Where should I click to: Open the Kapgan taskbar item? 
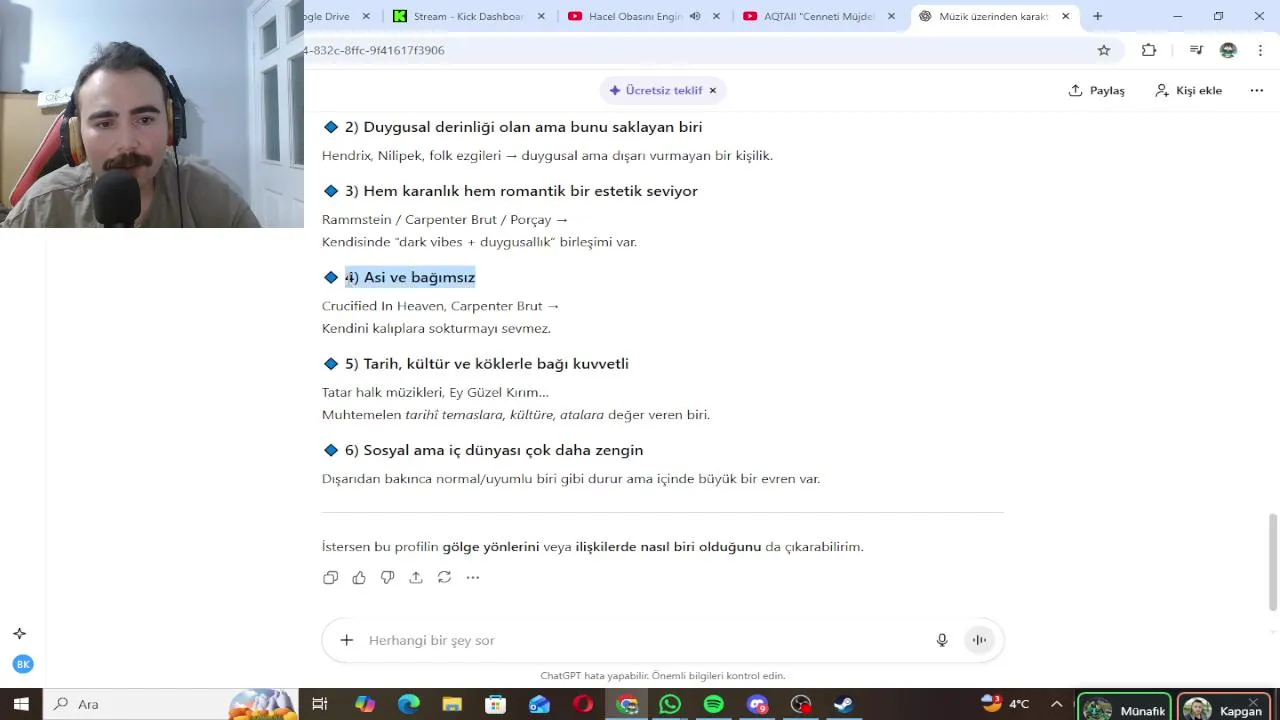1225,708
